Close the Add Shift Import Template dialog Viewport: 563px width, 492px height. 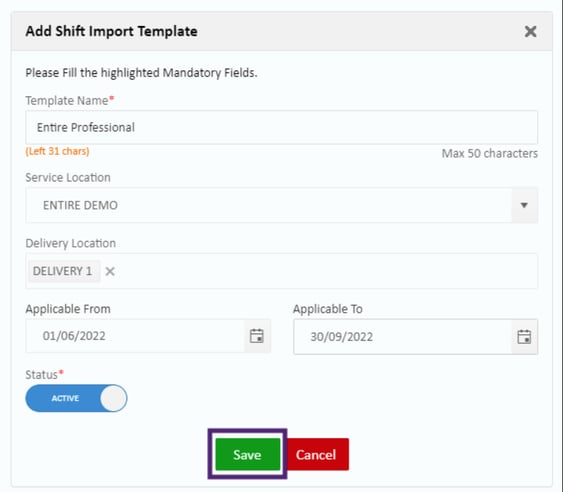530,32
